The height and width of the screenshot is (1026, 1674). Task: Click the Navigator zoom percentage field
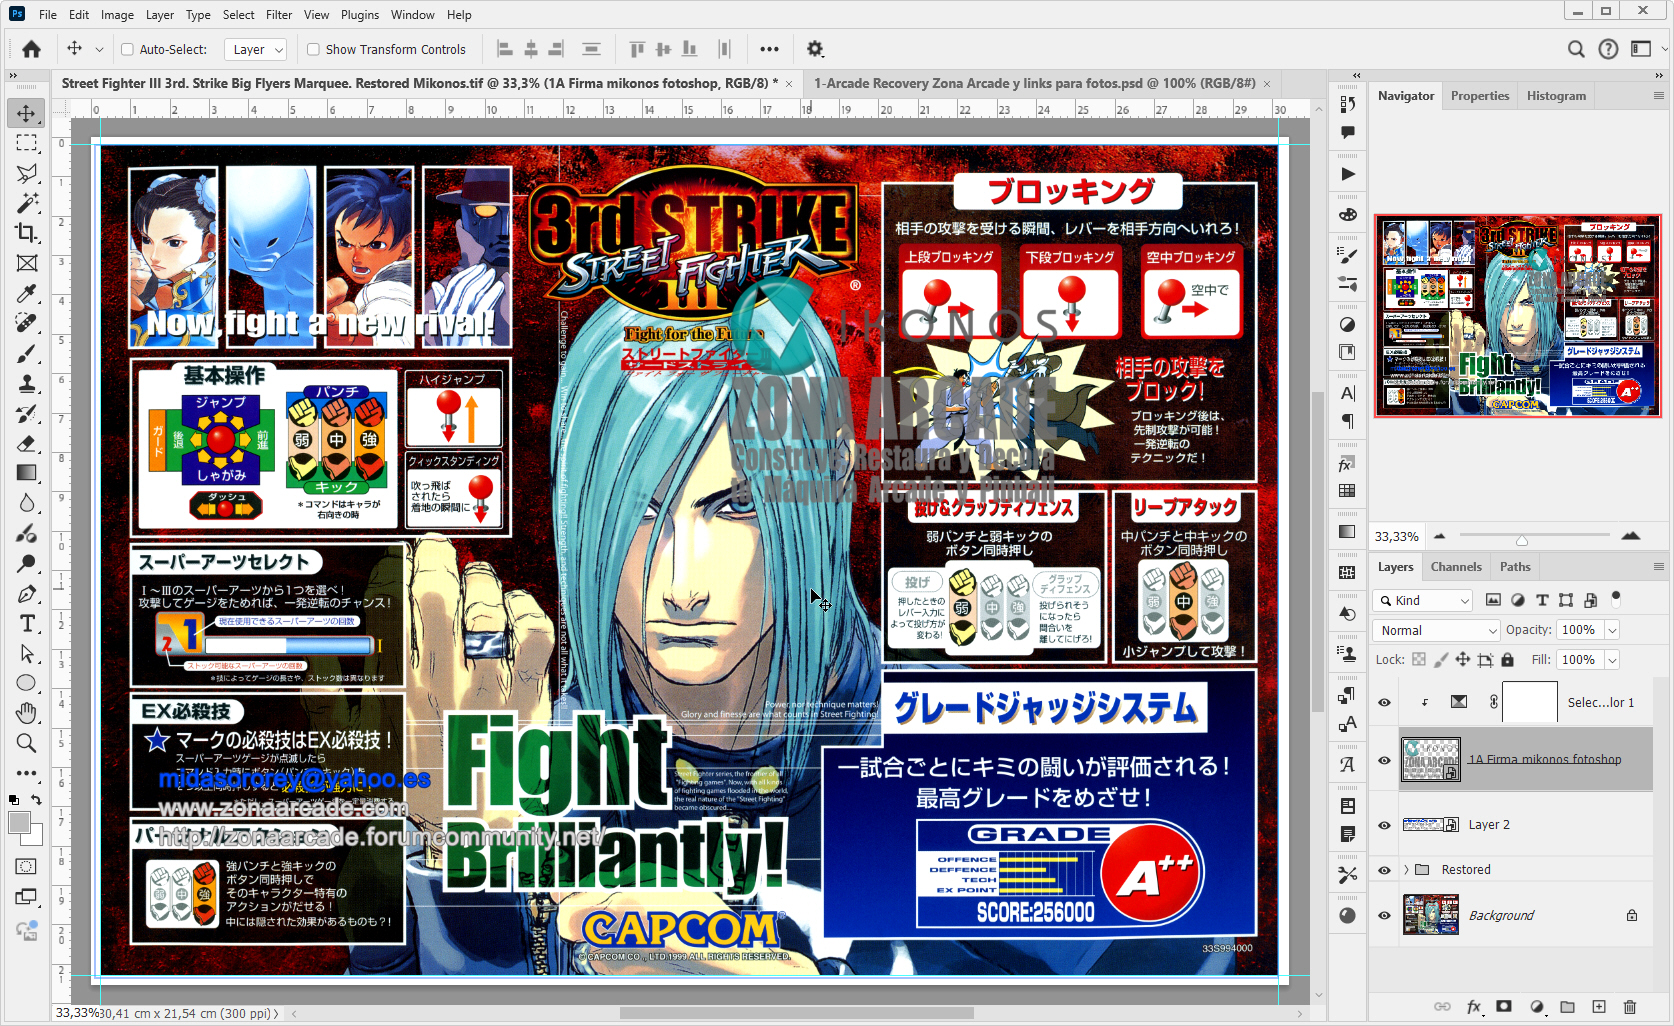1397,537
